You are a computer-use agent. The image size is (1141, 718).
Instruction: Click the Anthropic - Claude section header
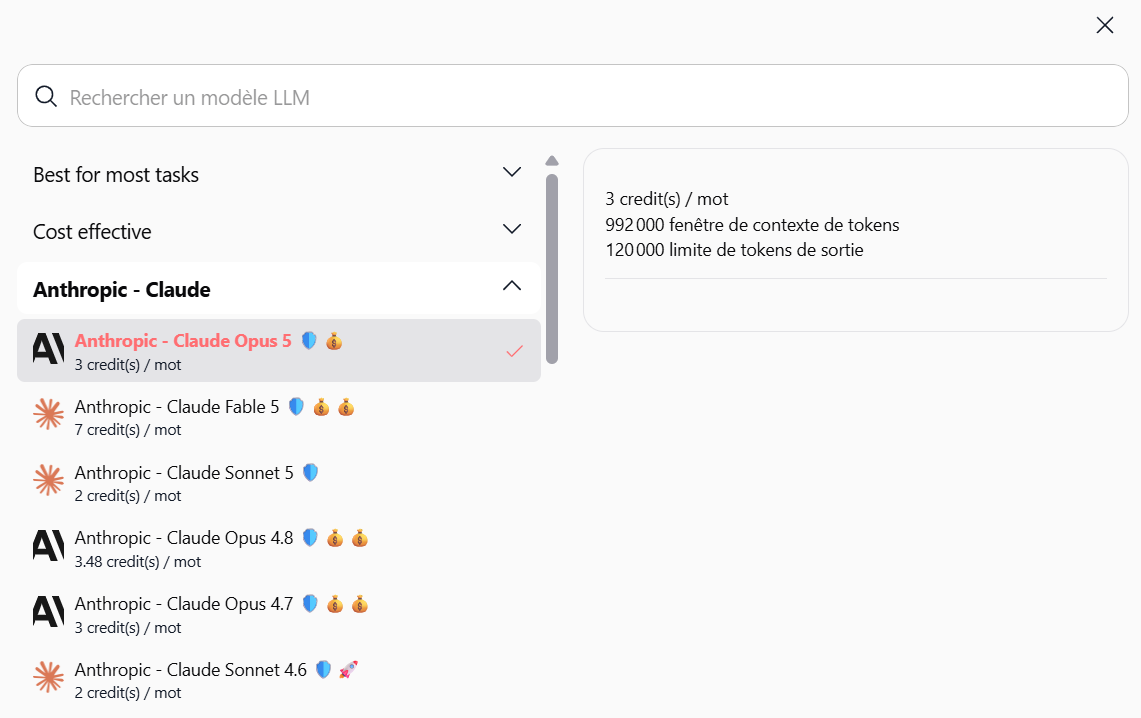point(279,289)
